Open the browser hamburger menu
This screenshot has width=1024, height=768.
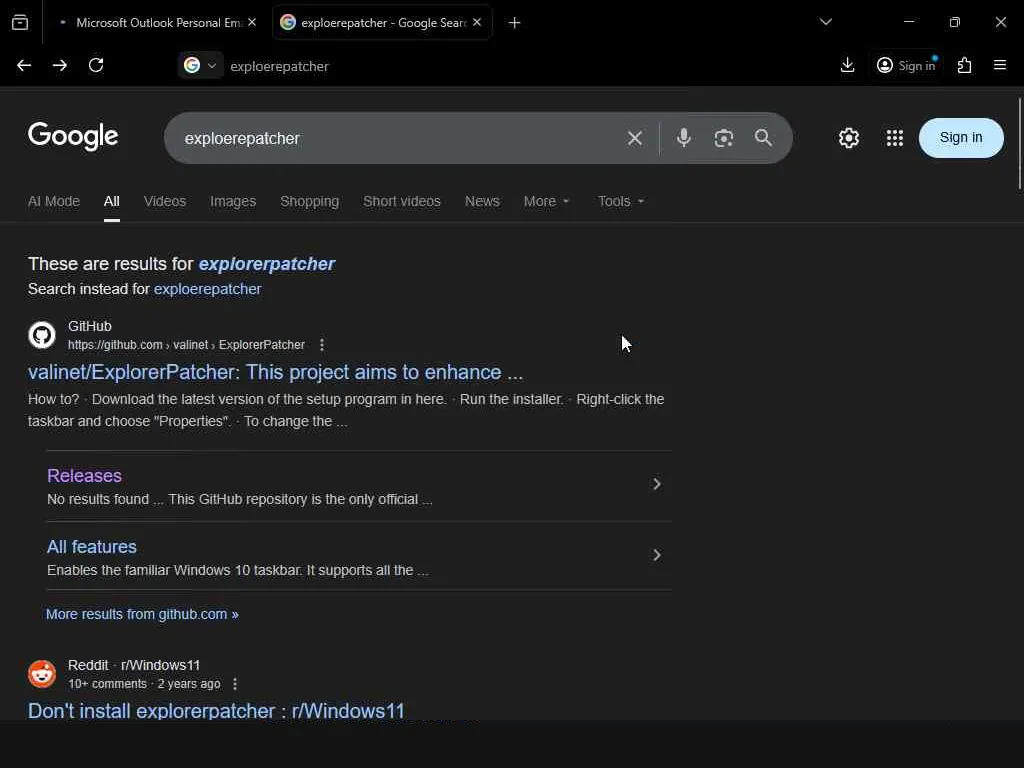tap(1000, 65)
